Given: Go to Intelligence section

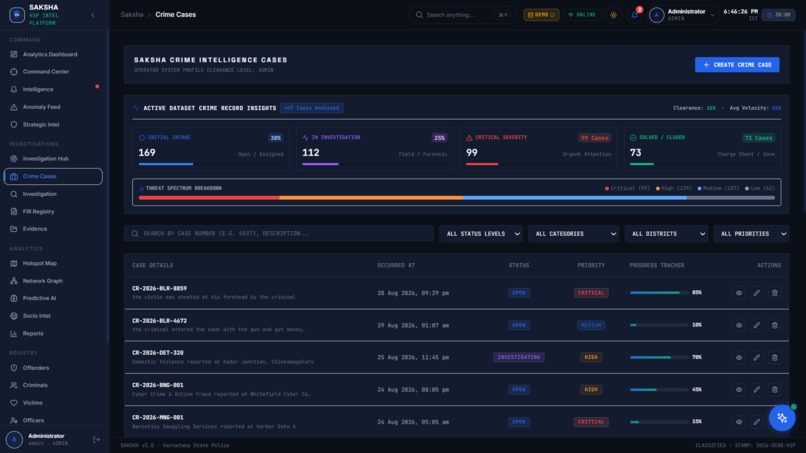Looking at the screenshot, I should pos(53,89).
